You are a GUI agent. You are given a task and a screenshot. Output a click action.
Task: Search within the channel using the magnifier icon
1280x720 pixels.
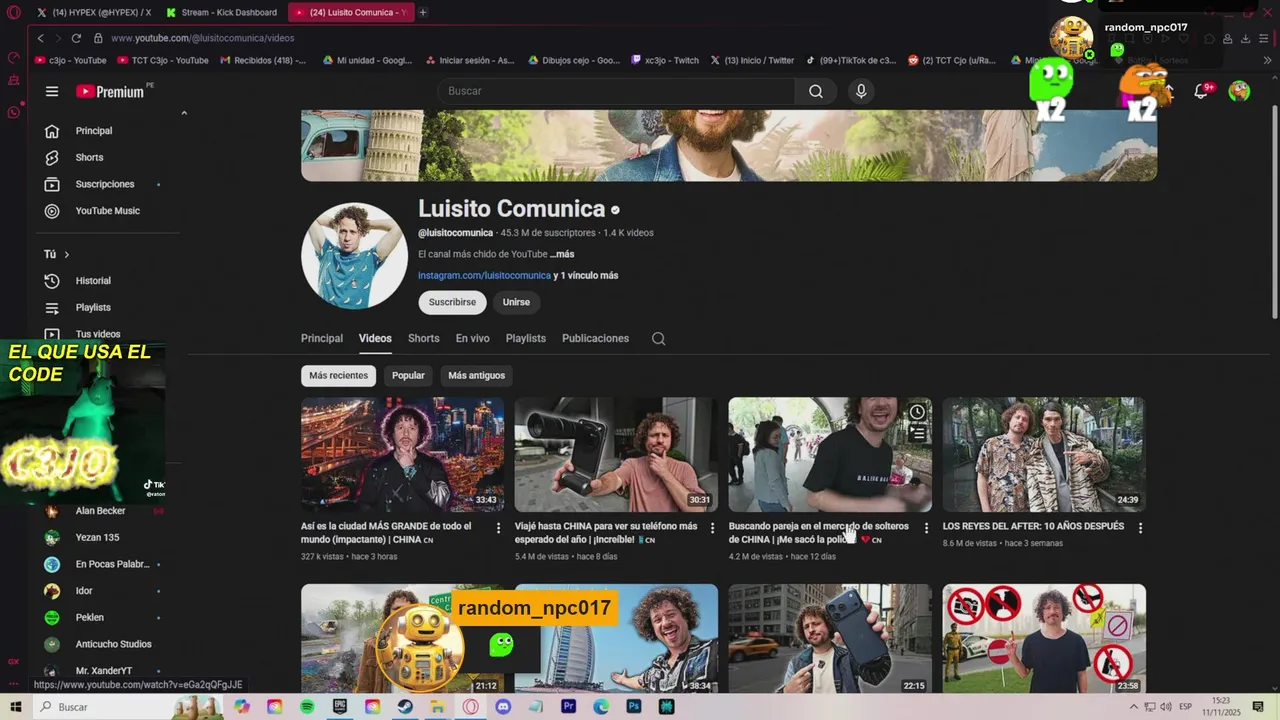(x=658, y=339)
